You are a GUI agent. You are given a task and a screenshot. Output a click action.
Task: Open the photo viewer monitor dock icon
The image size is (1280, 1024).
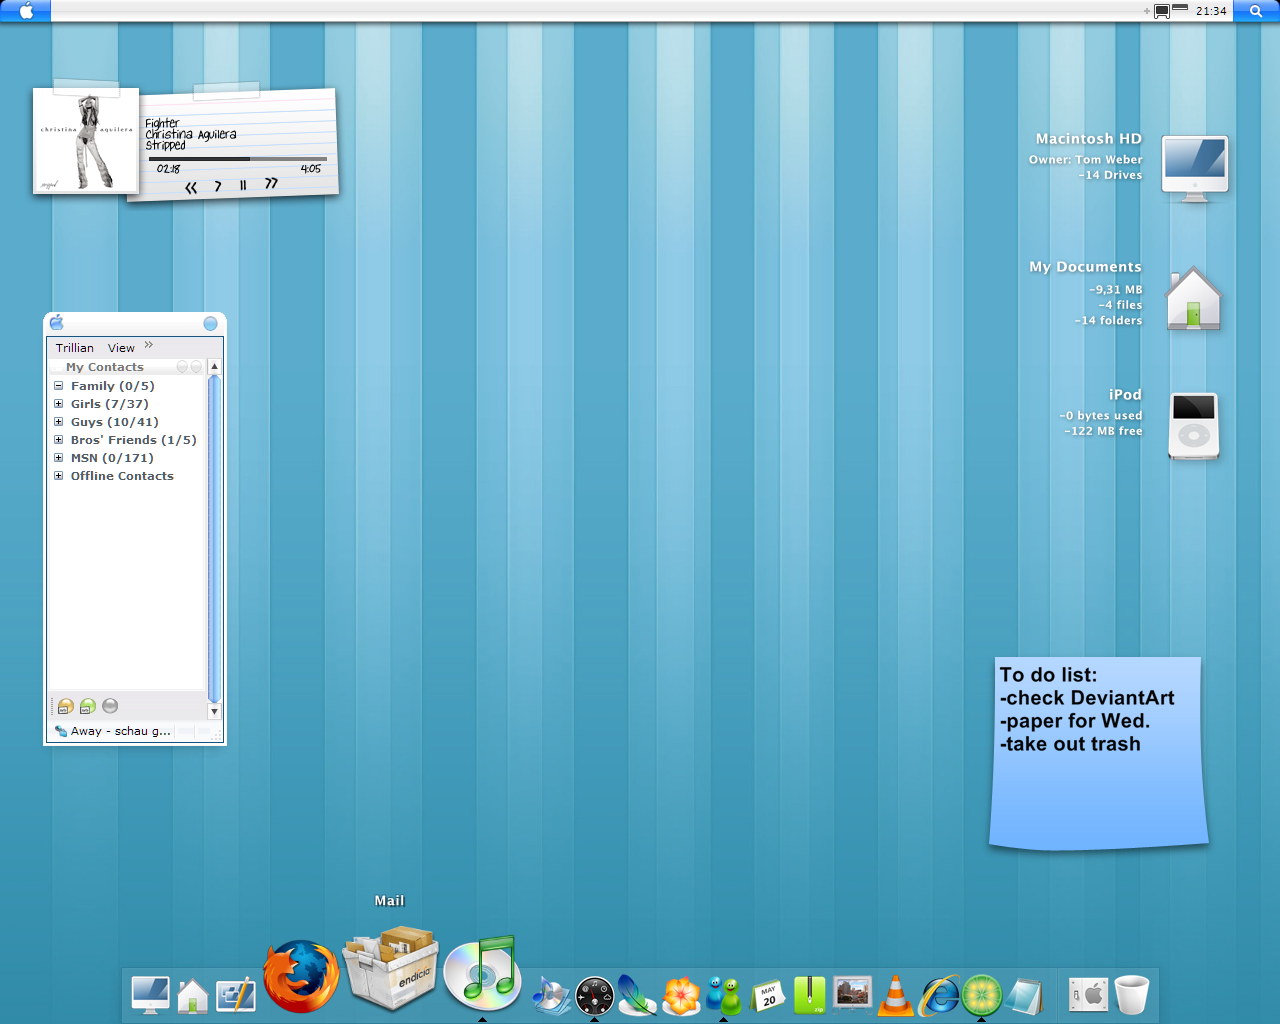[852, 995]
